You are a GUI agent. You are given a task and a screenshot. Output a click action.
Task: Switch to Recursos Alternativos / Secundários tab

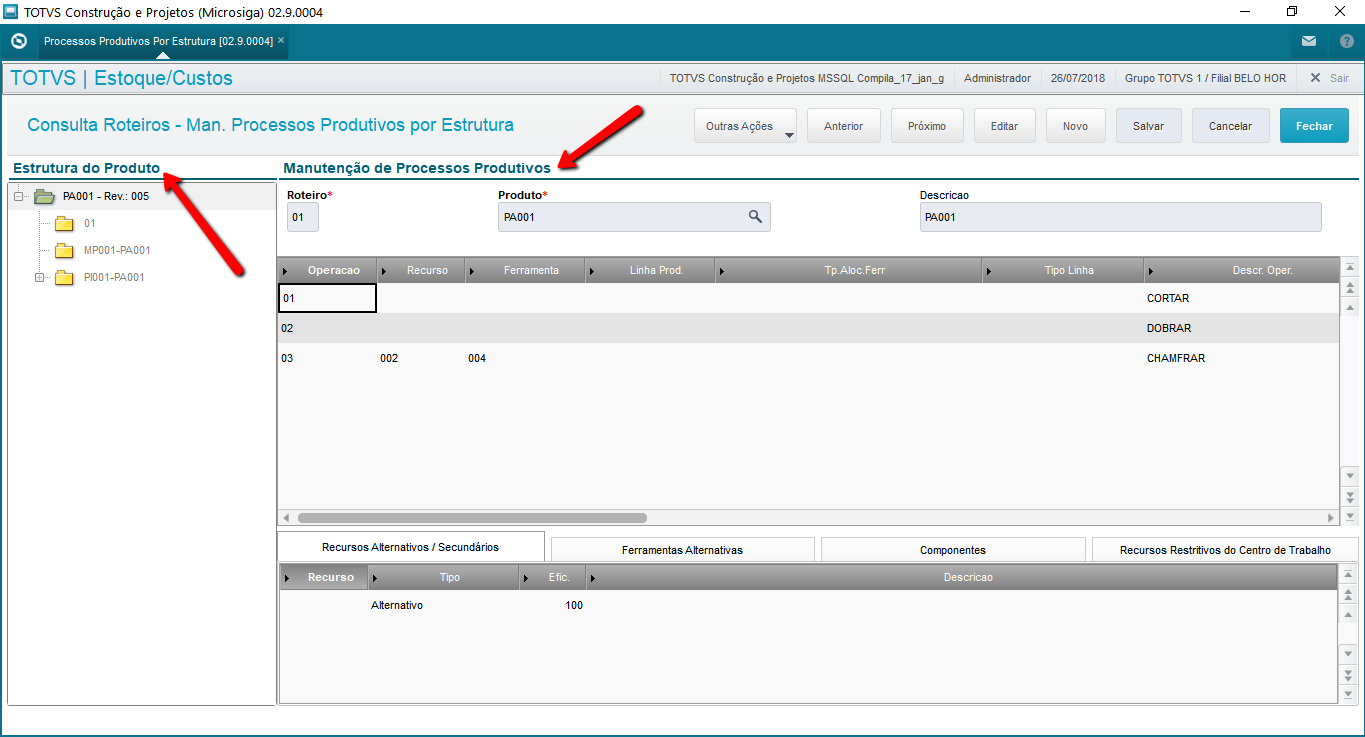pos(411,547)
